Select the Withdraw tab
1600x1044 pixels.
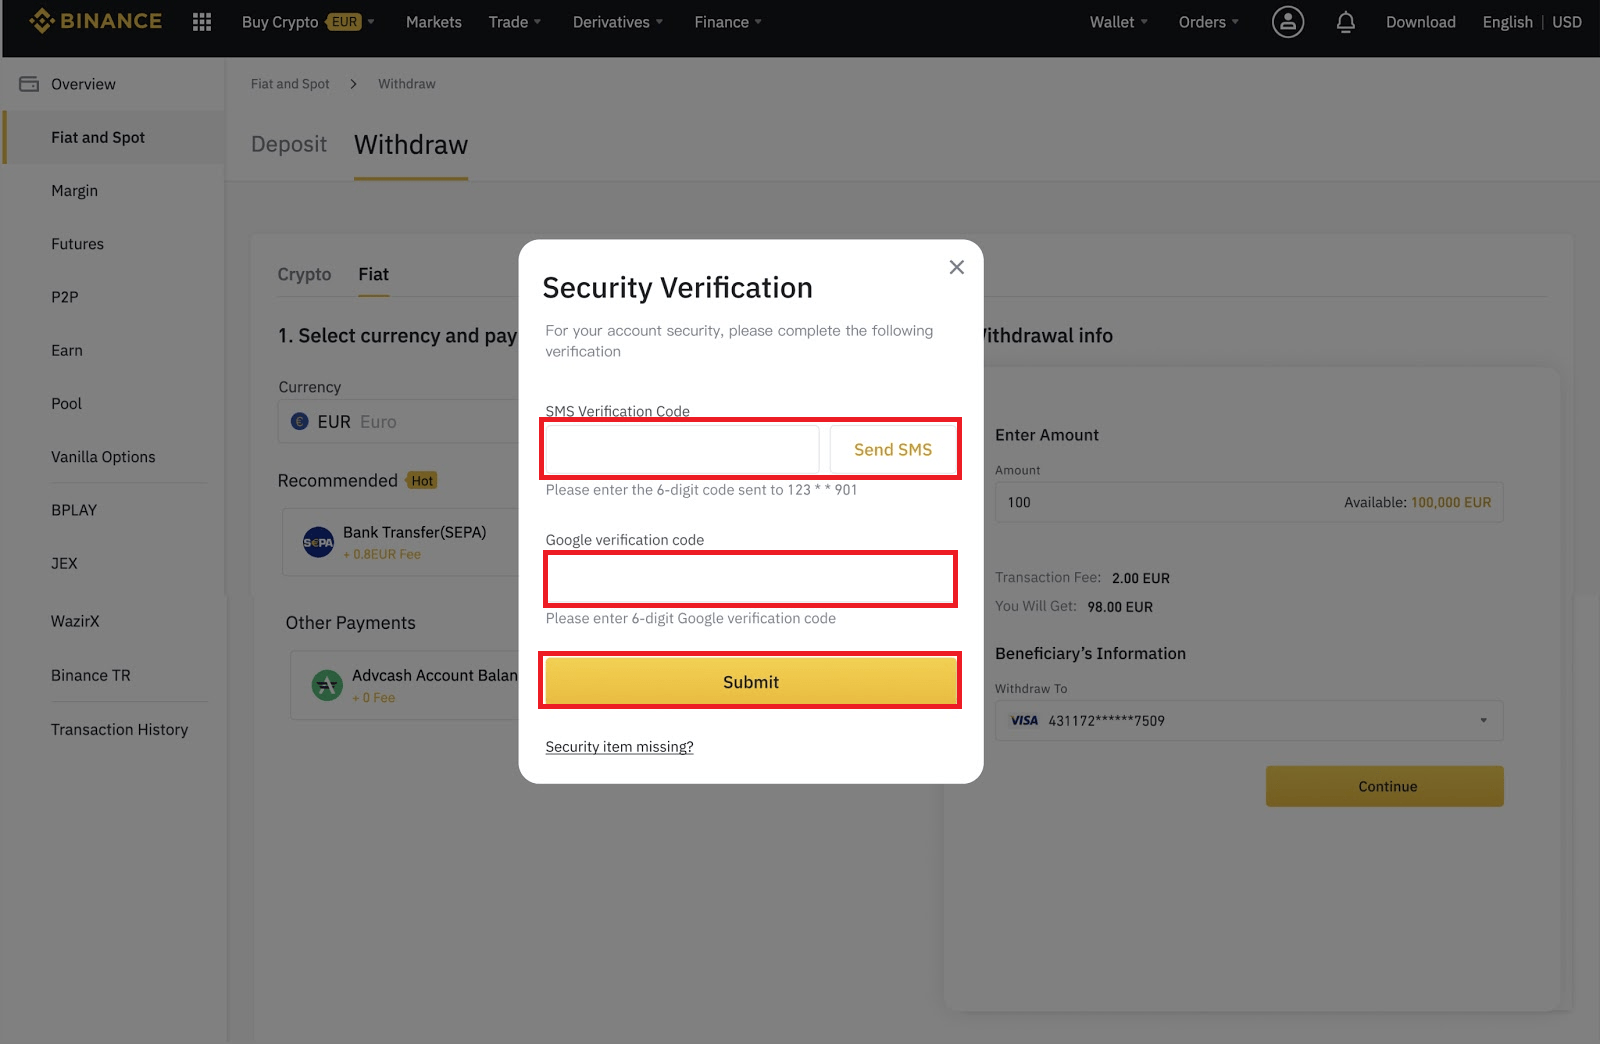tap(411, 145)
